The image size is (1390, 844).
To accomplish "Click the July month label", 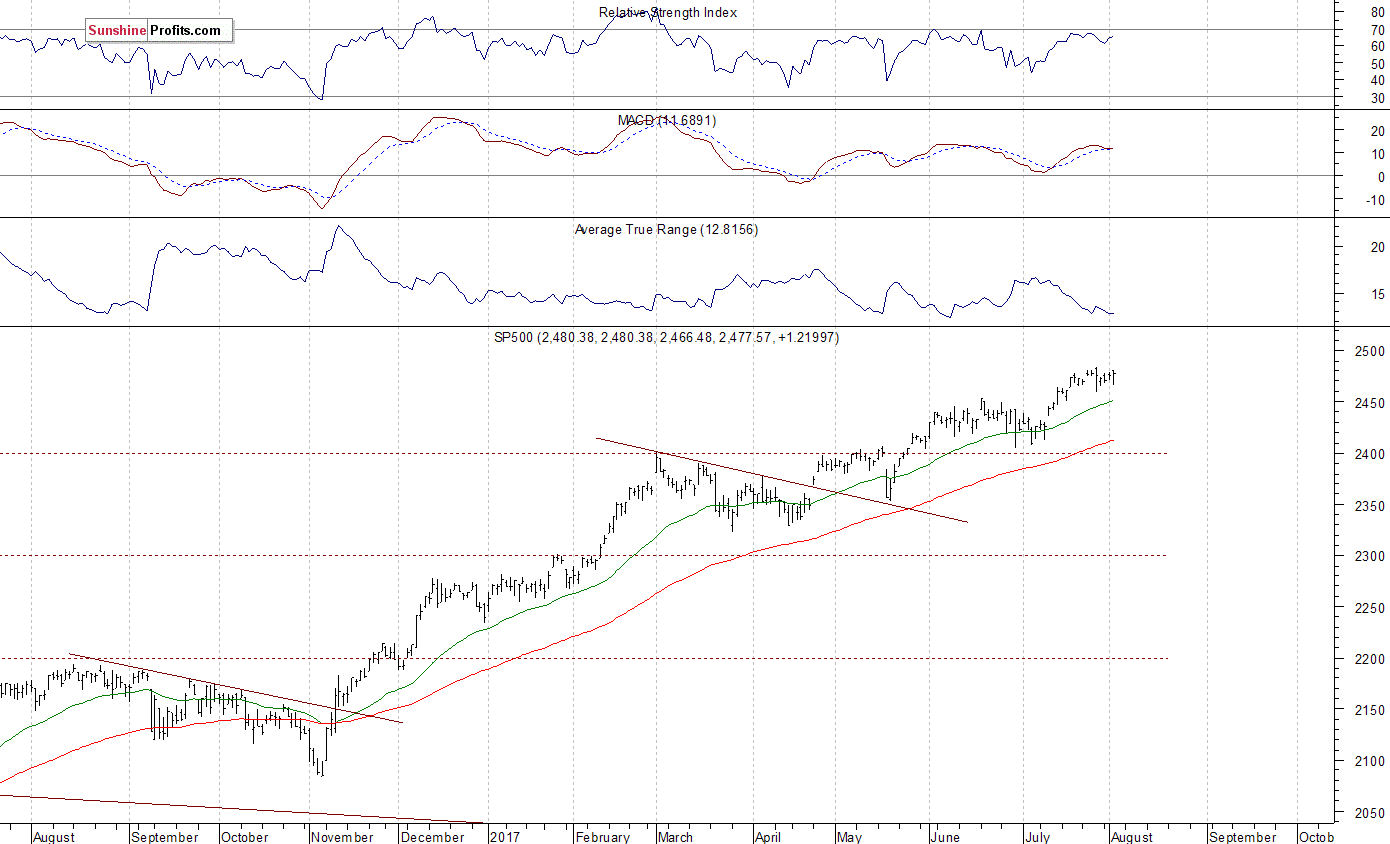I will coord(1037,837).
